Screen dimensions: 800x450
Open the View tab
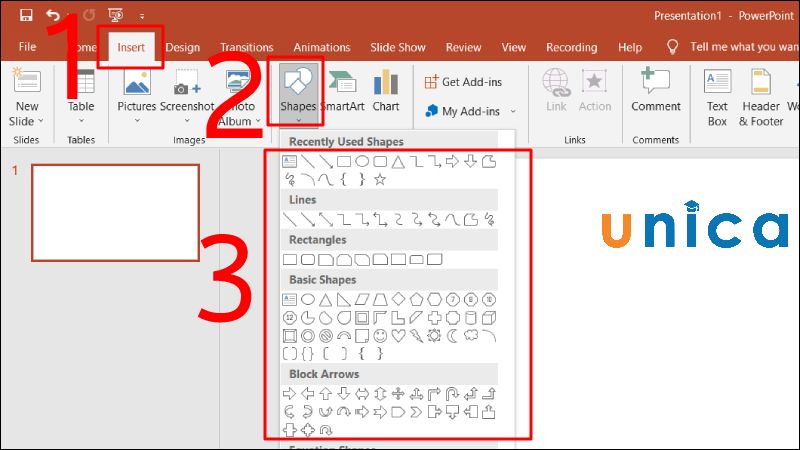tap(513, 47)
